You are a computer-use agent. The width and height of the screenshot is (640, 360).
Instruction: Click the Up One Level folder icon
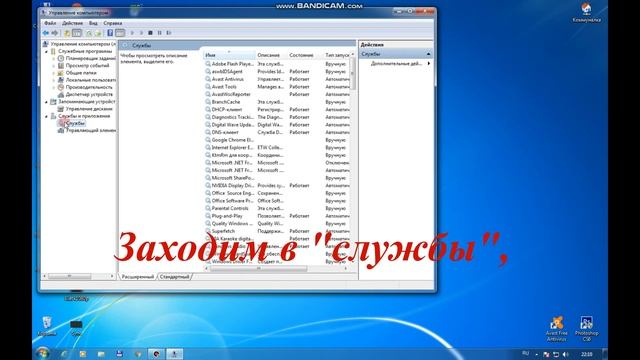(x=67, y=33)
